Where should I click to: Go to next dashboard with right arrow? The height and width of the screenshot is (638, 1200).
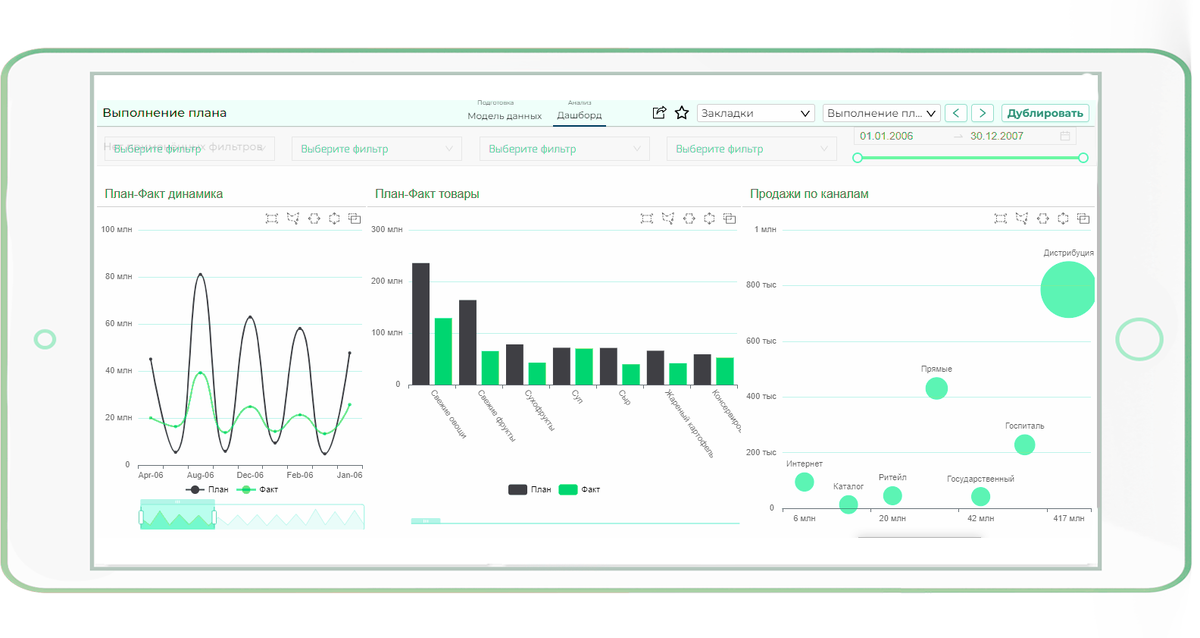coord(983,113)
